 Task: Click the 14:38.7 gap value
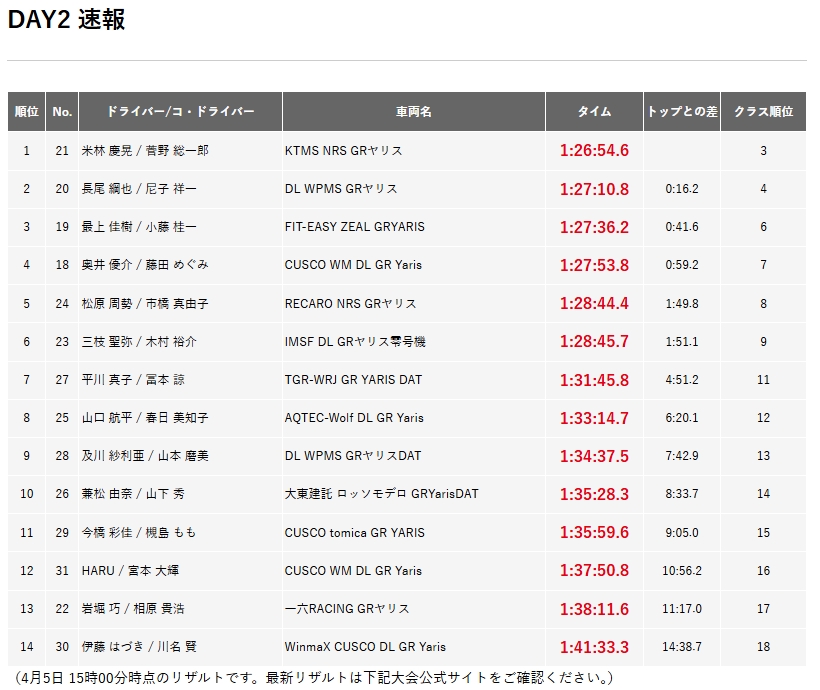pos(682,647)
